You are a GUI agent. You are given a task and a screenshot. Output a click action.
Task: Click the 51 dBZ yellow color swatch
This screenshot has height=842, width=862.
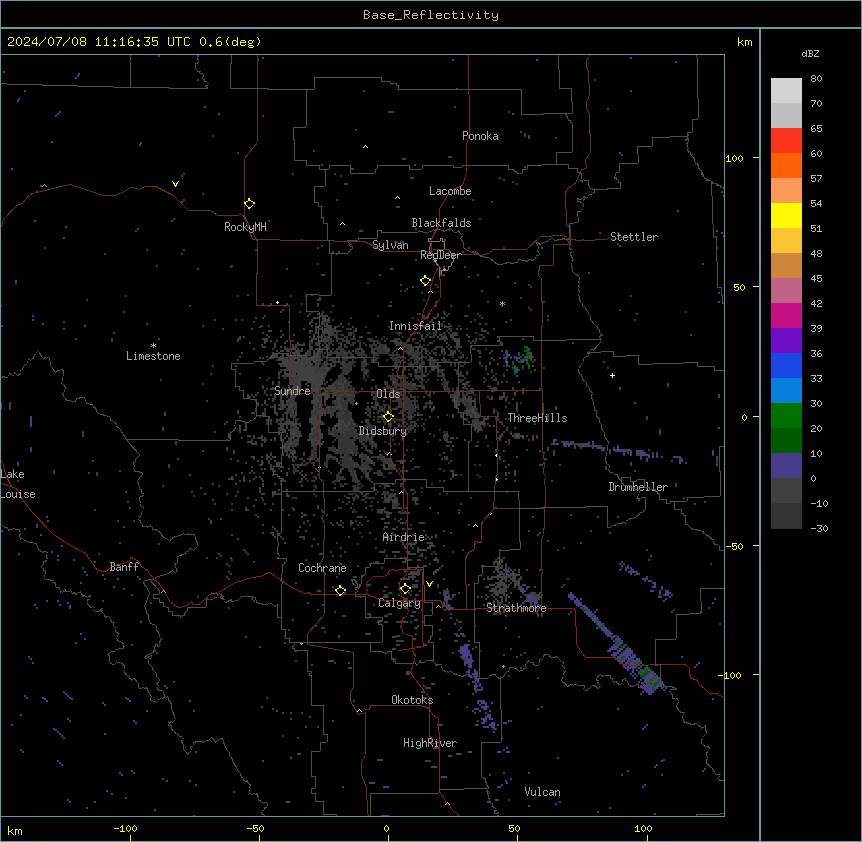click(x=786, y=215)
